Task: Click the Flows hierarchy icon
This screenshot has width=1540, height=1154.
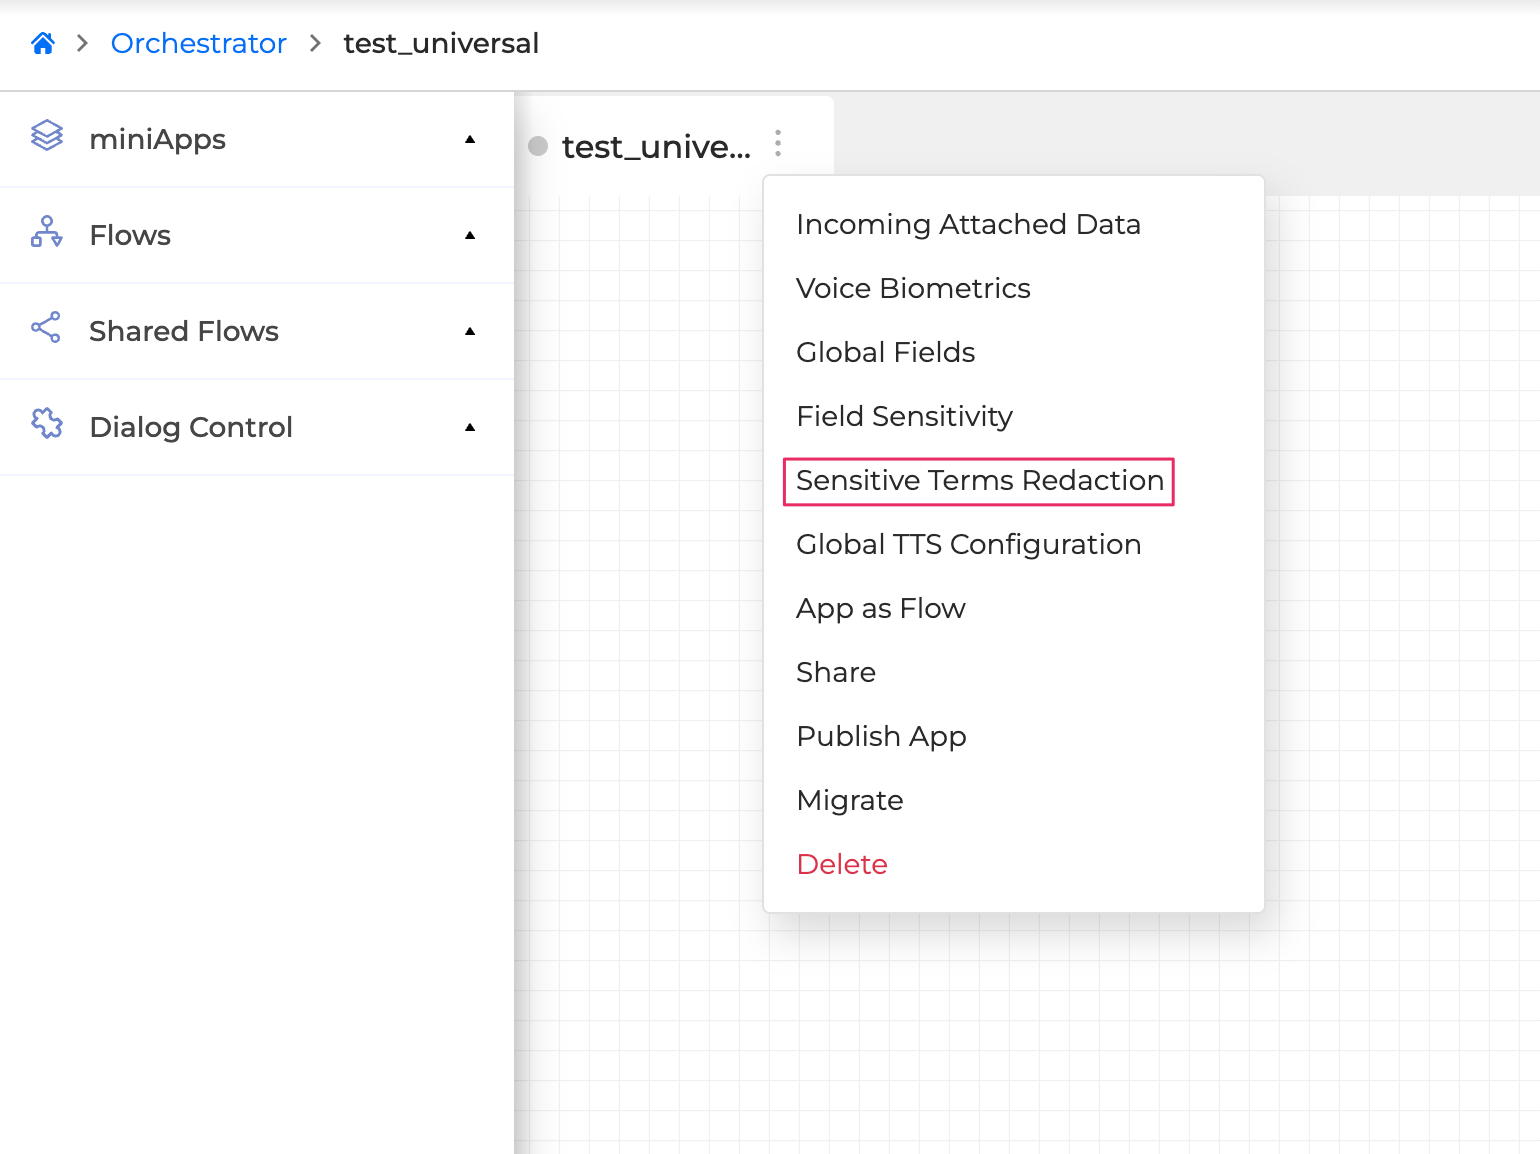Action: click(x=46, y=235)
